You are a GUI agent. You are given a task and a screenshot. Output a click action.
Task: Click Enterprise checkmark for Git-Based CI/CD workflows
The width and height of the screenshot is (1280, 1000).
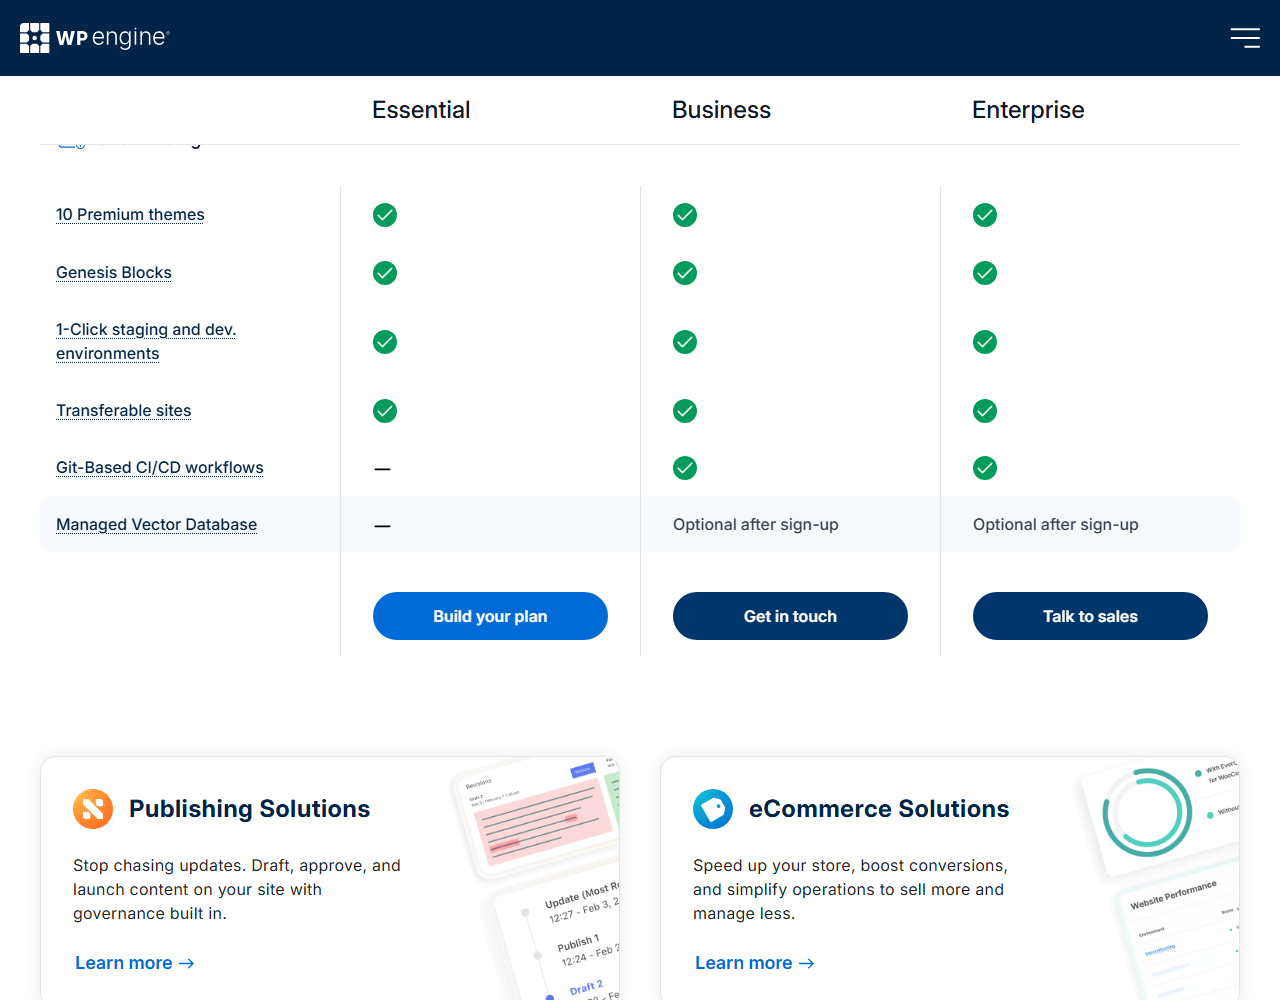[x=985, y=468]
